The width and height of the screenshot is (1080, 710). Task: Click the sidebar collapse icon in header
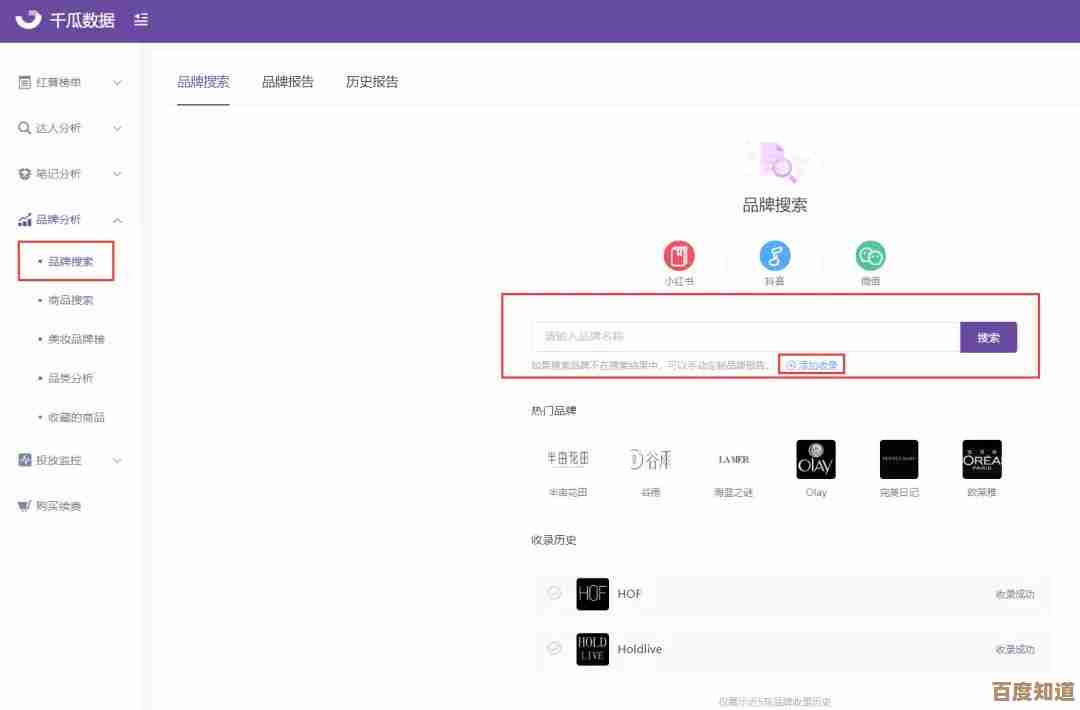[x=141, y=20]
